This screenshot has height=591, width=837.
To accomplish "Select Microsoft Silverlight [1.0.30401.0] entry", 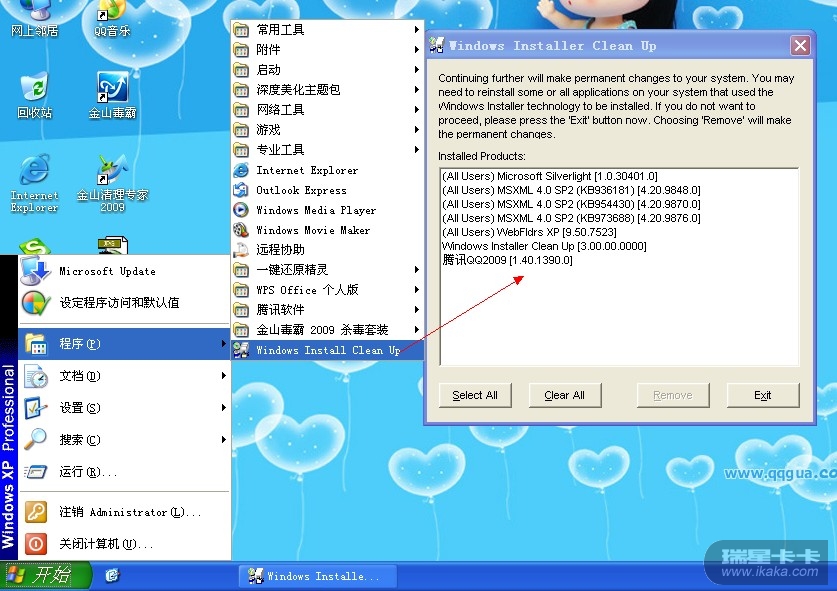I will (550, 176).
